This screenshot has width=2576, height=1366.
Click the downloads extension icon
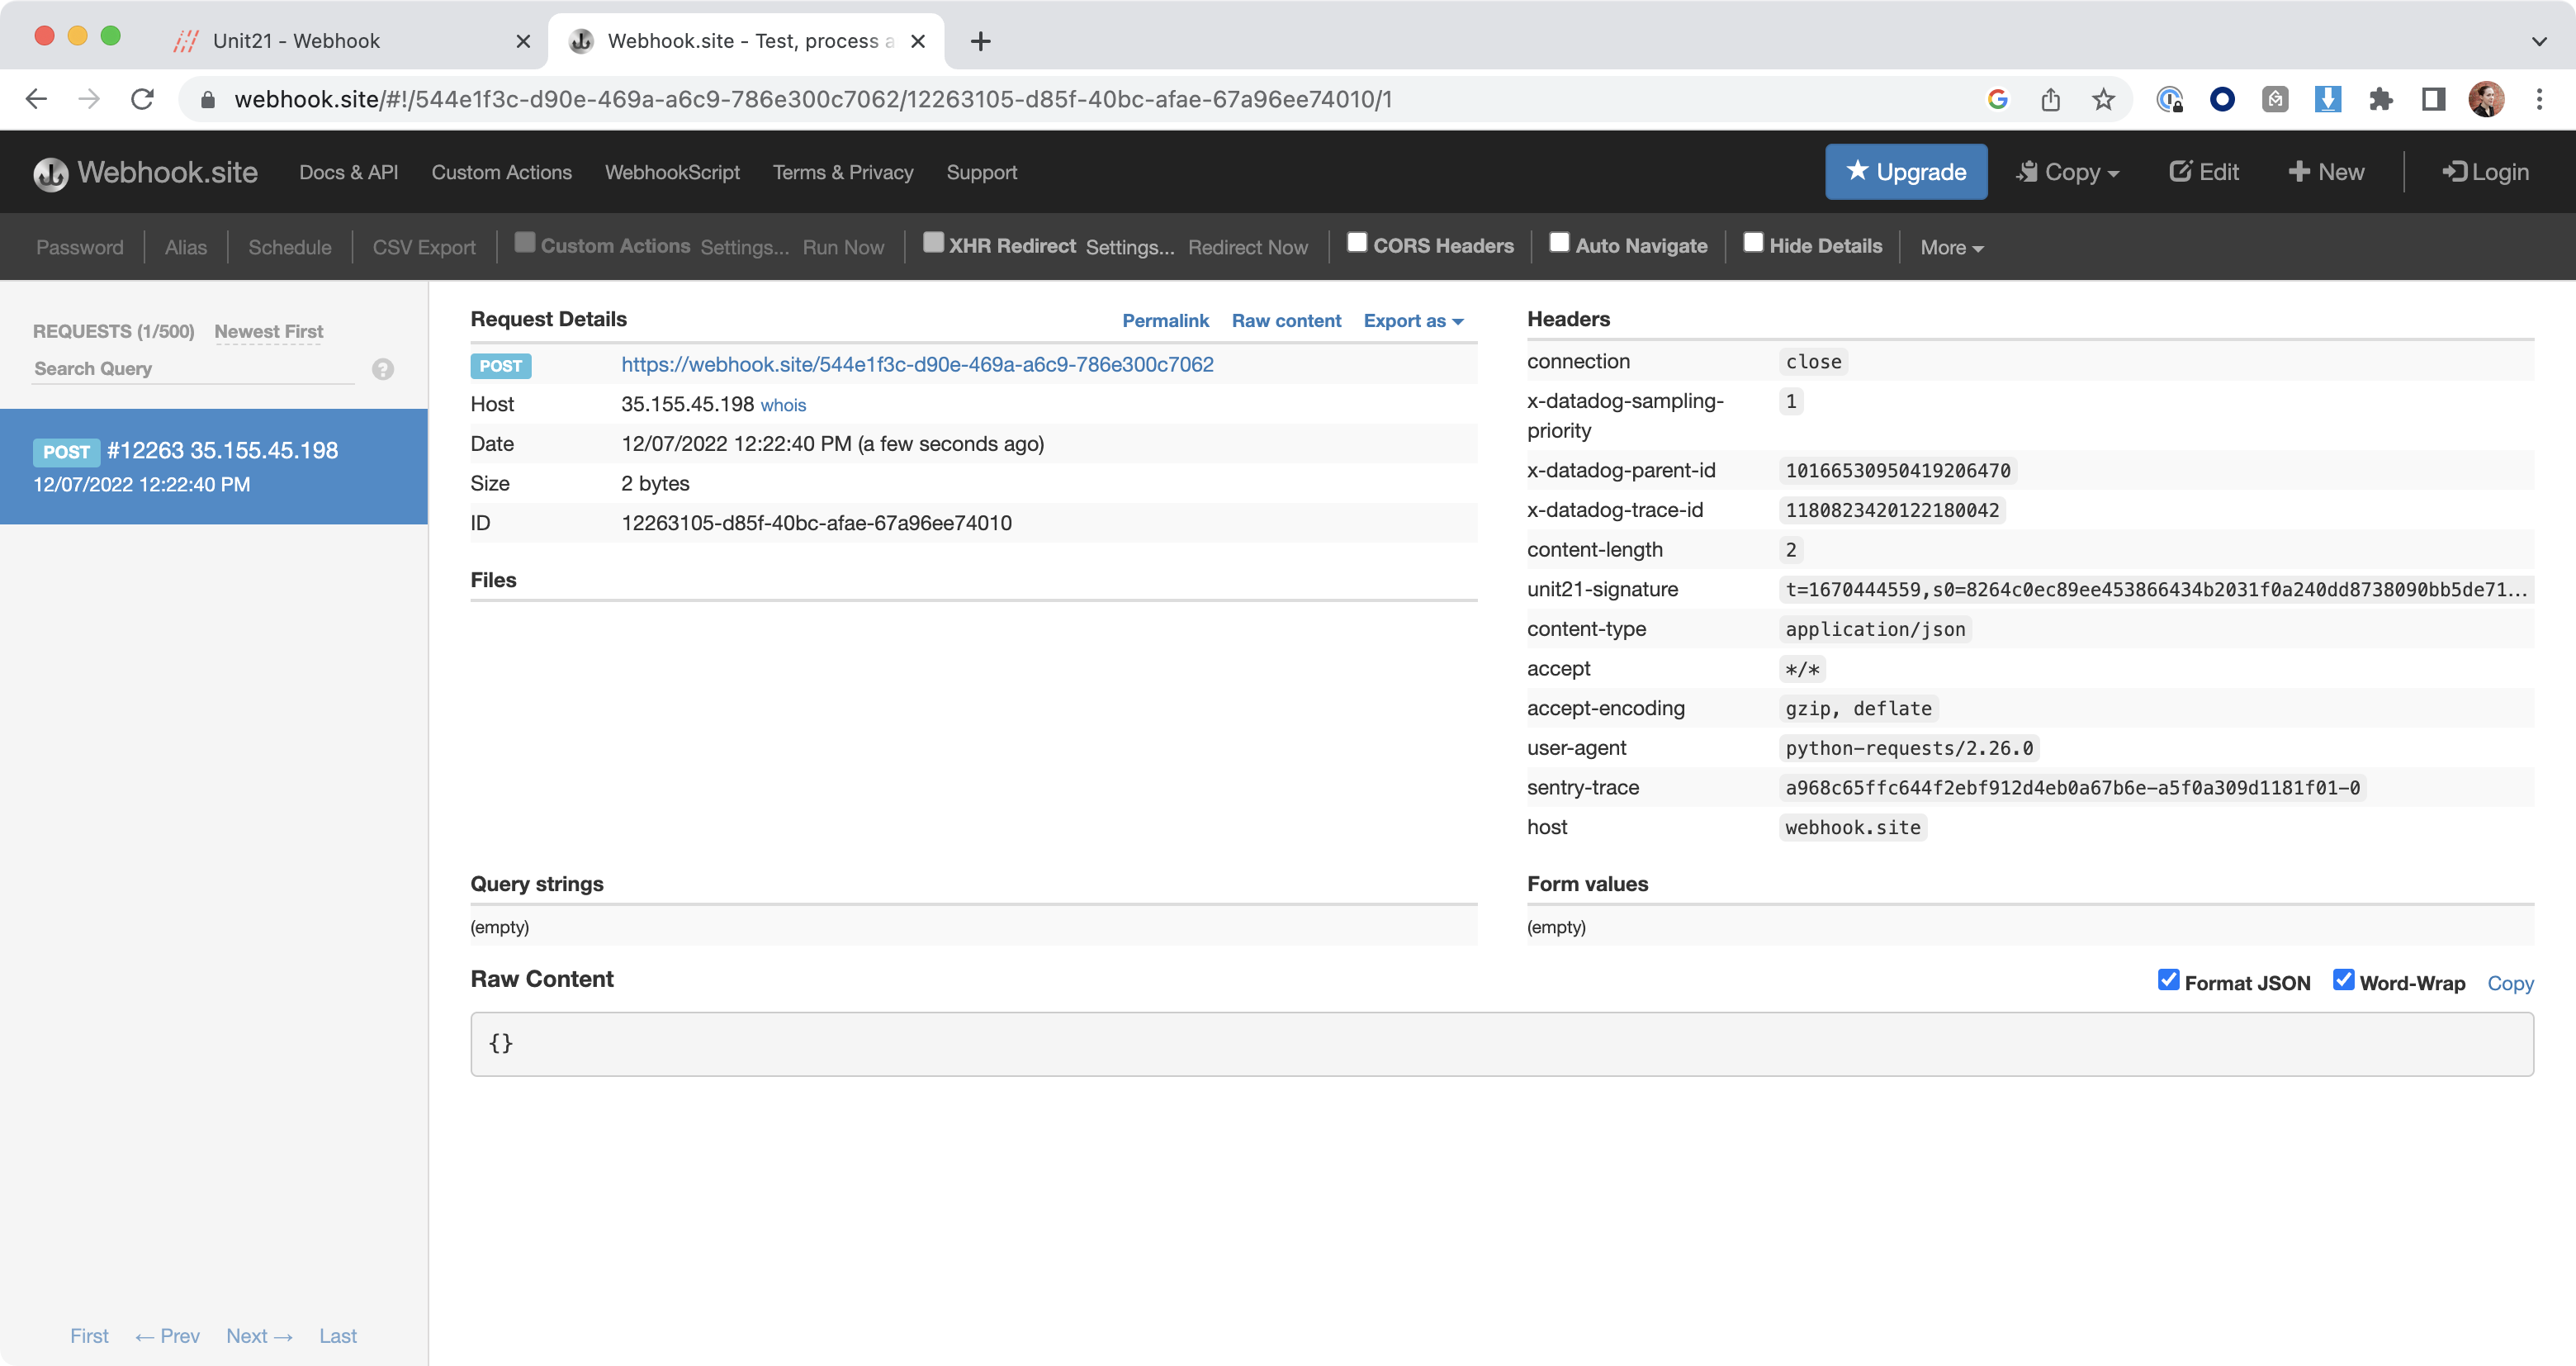(x=2327, y=99)
